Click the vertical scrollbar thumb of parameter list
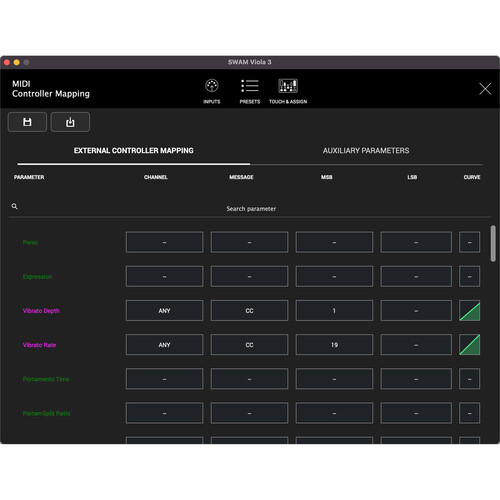 (493, 243)
